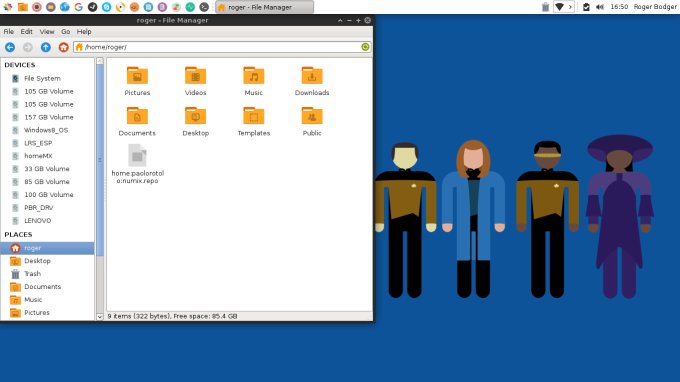The width and height of the screenshot is (680, 382).
Task: Go back with the blue left arrow
Action: [x=10, y=47]
